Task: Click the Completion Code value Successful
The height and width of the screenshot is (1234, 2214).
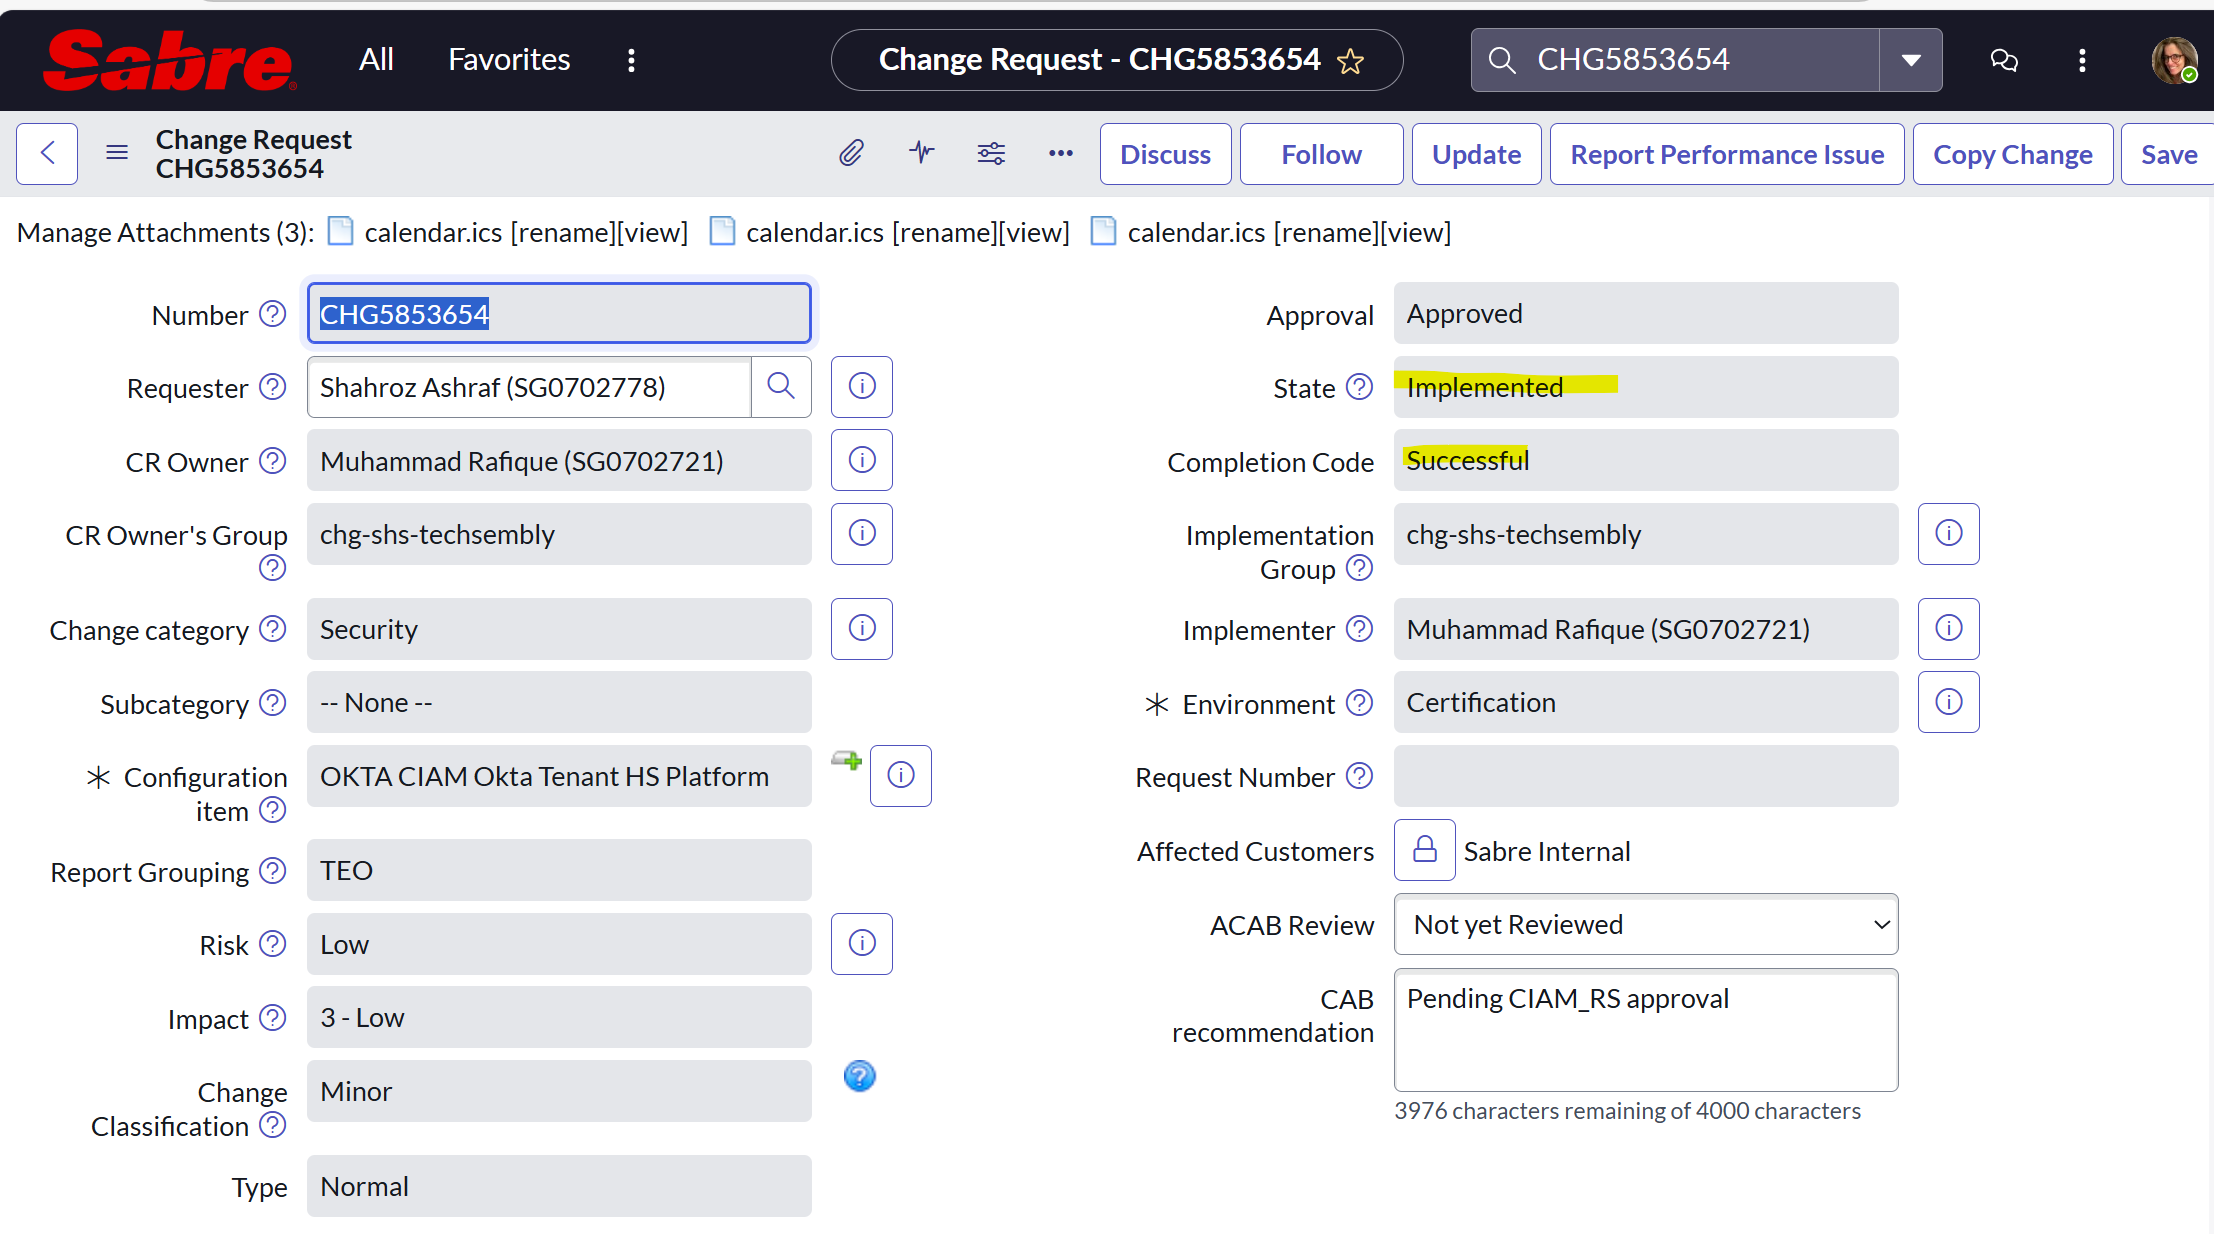Action: 1467,460
